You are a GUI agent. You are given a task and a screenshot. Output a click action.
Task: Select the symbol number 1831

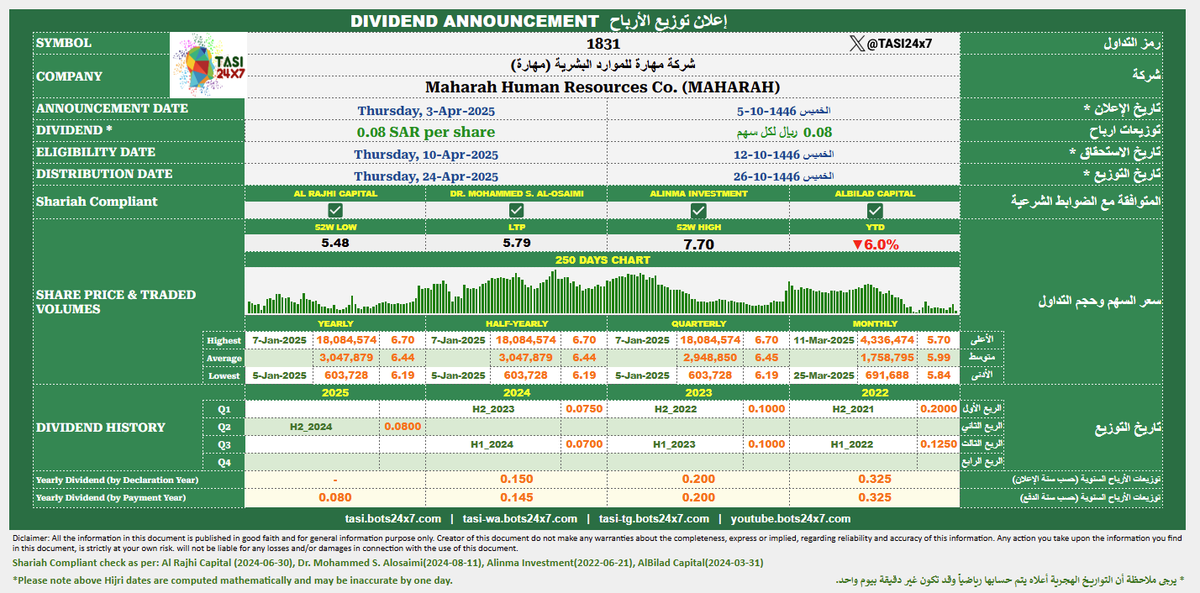pyautogui.click(x=603, y=44)
